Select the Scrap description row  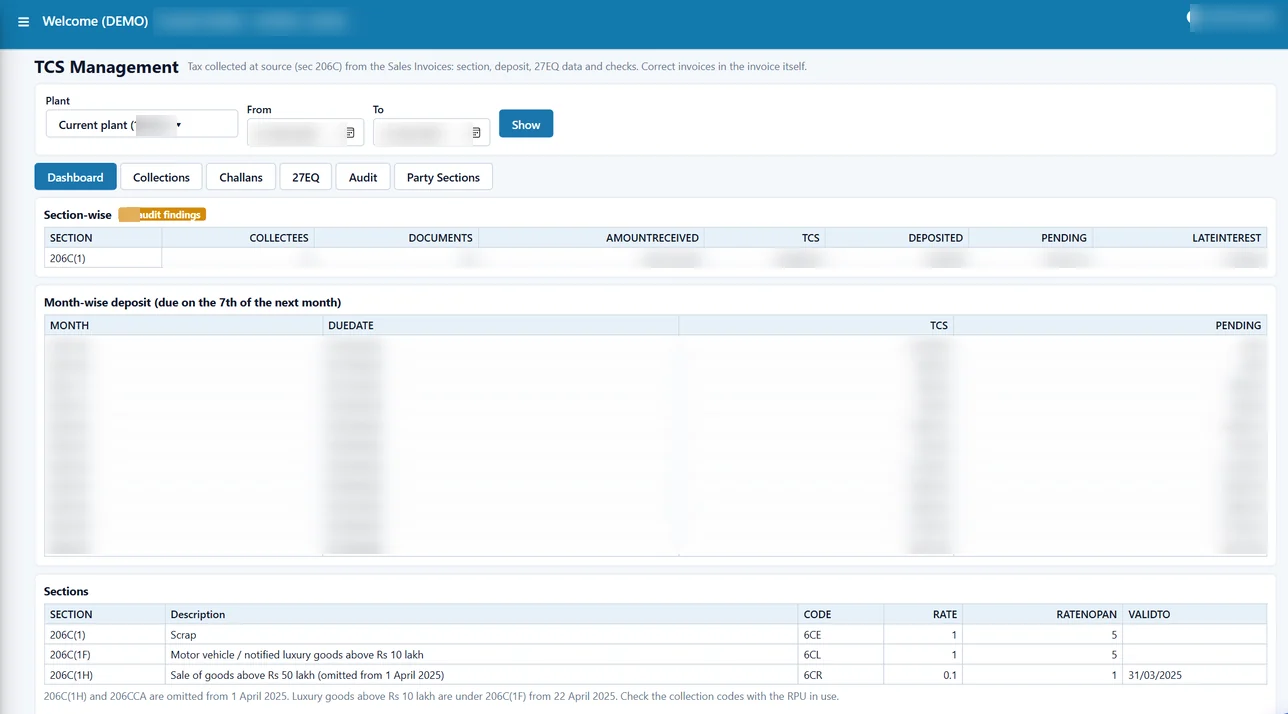coord(482,634)
